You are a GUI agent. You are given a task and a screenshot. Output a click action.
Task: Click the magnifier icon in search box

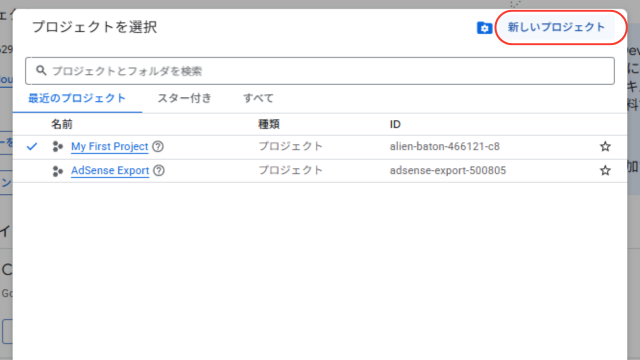(x=41, y=71)
